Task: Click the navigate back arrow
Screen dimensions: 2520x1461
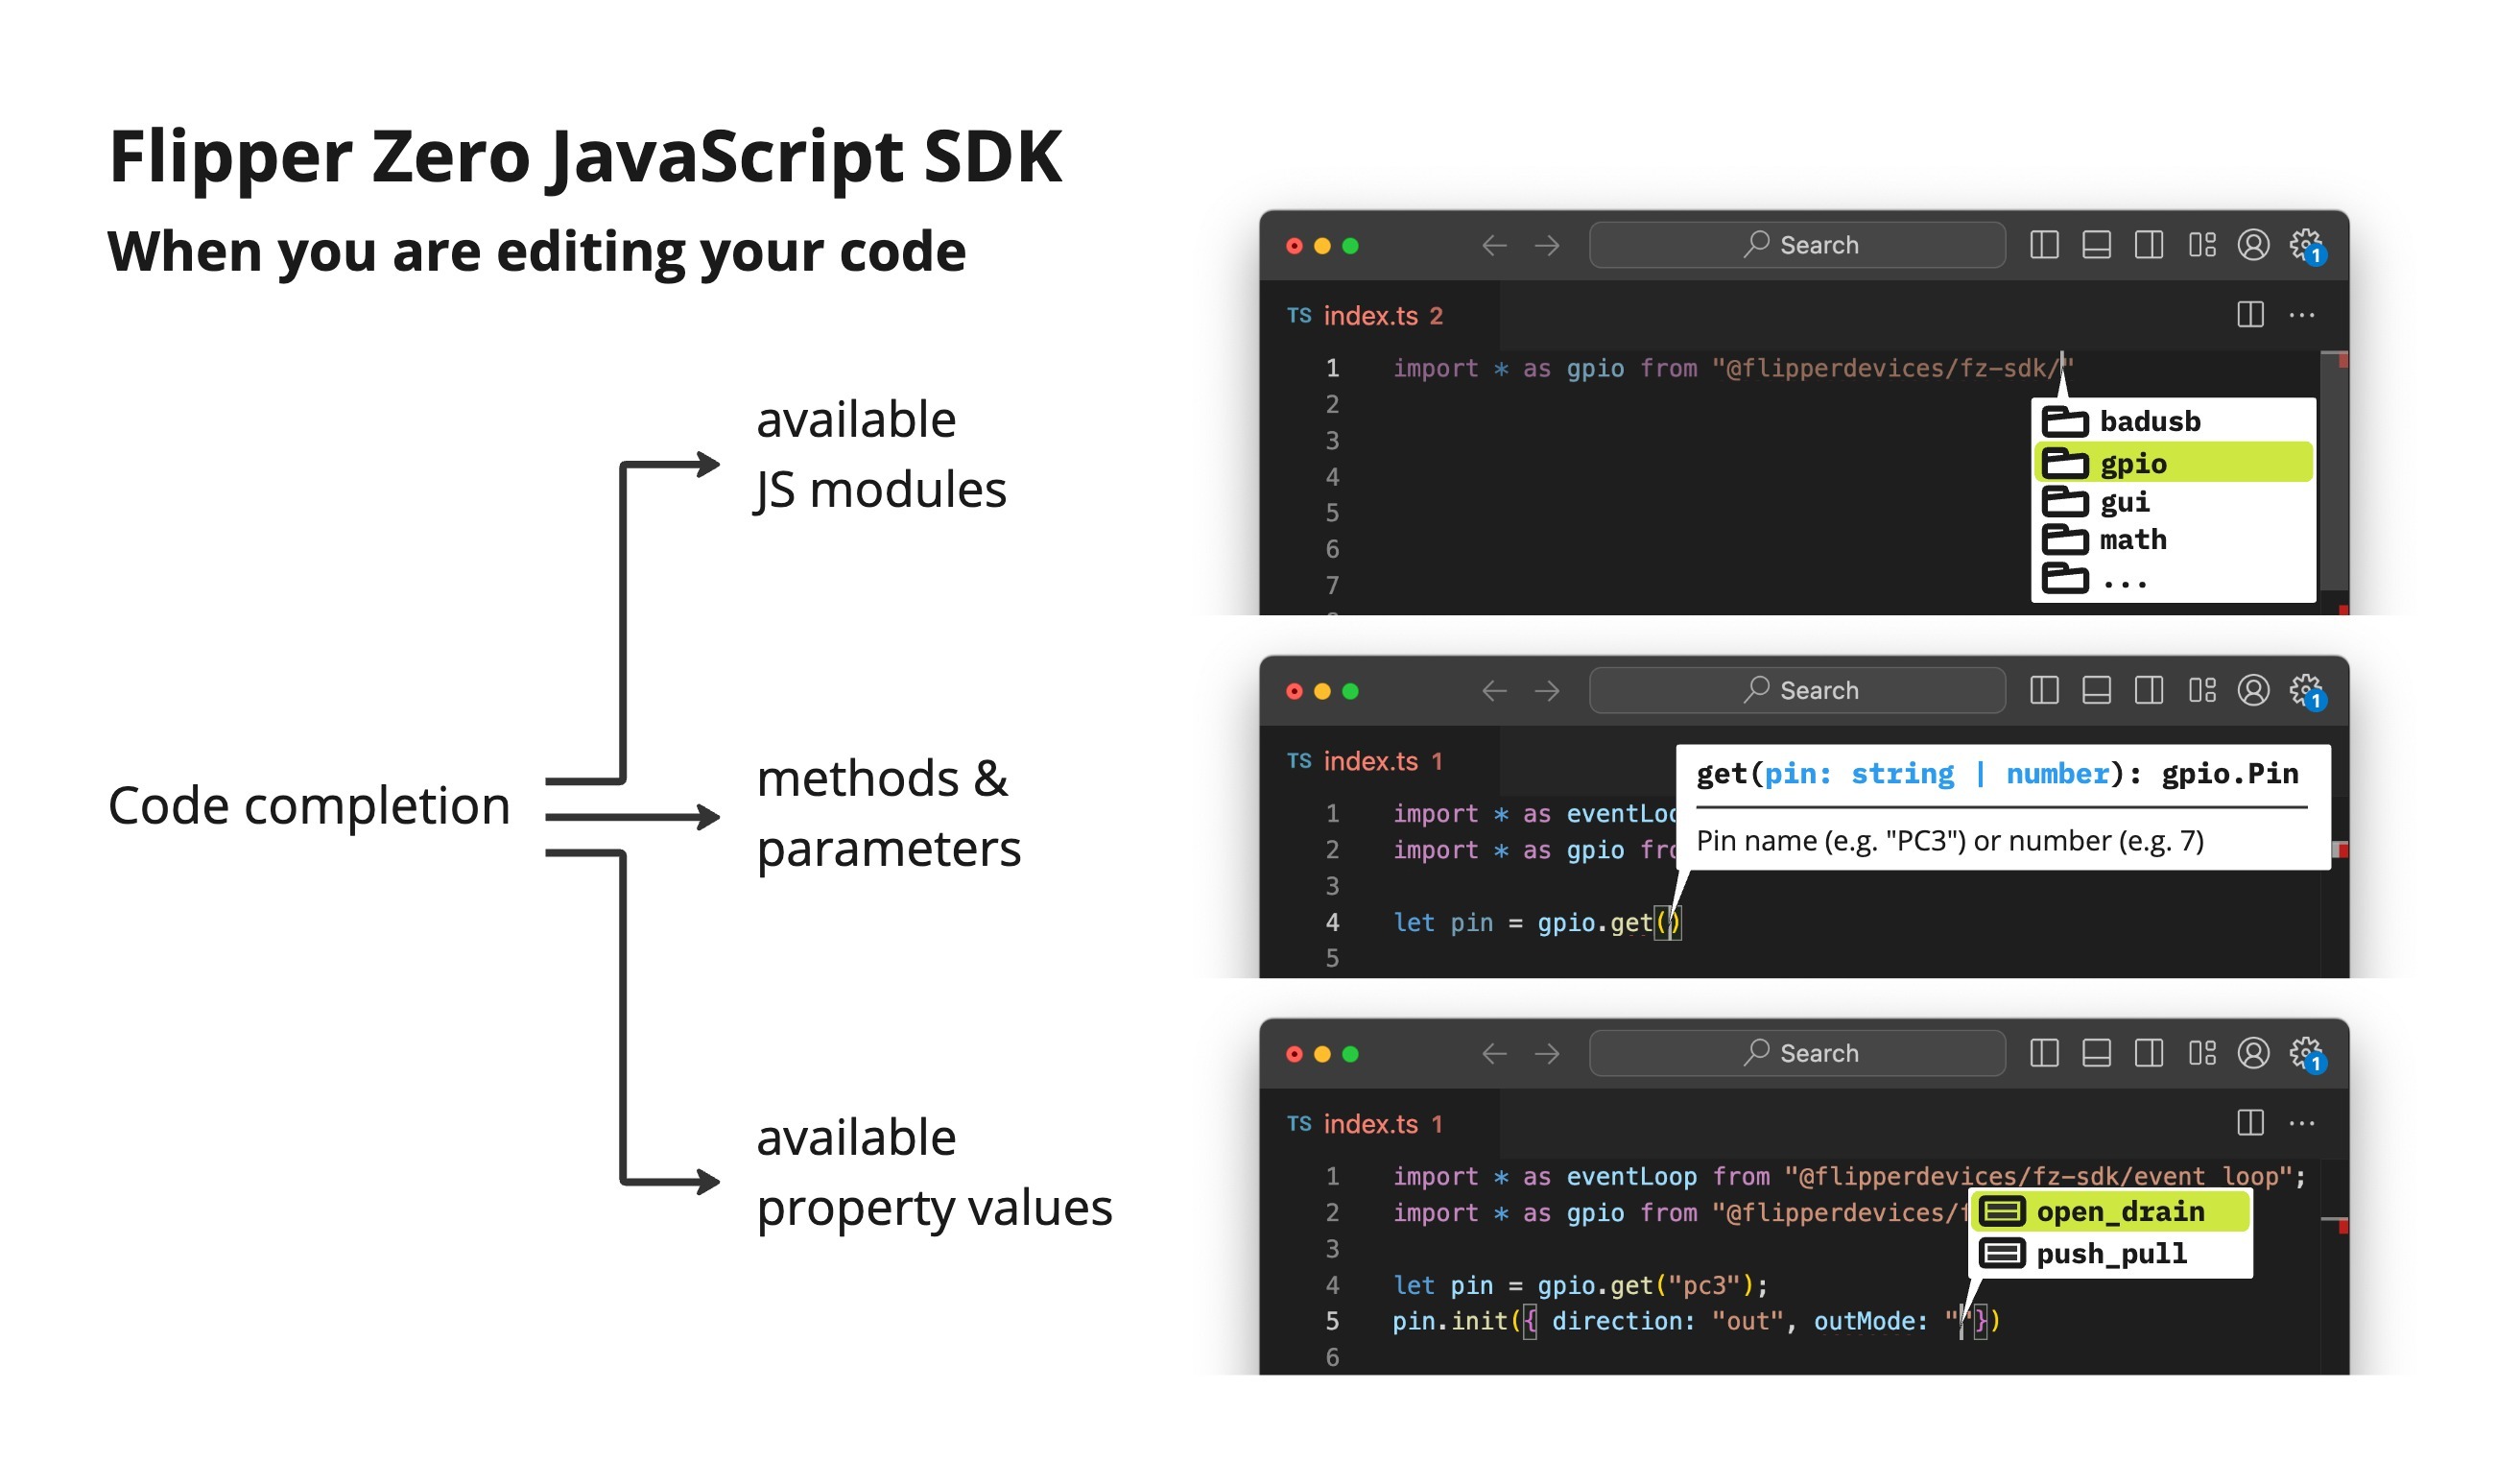Action: point(1494,244)
